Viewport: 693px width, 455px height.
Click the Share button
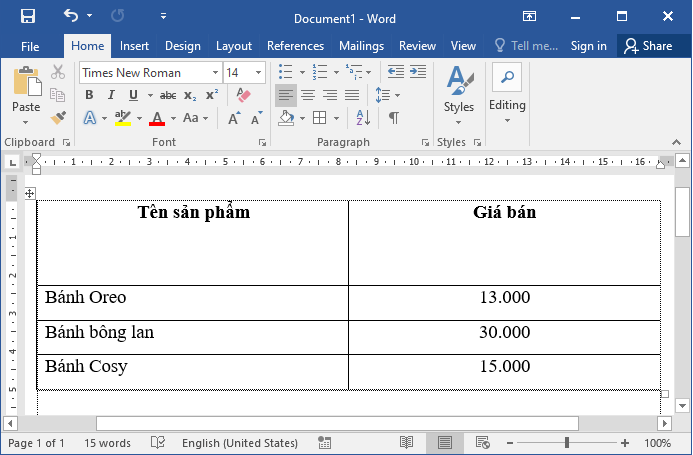tap(647, 46)
